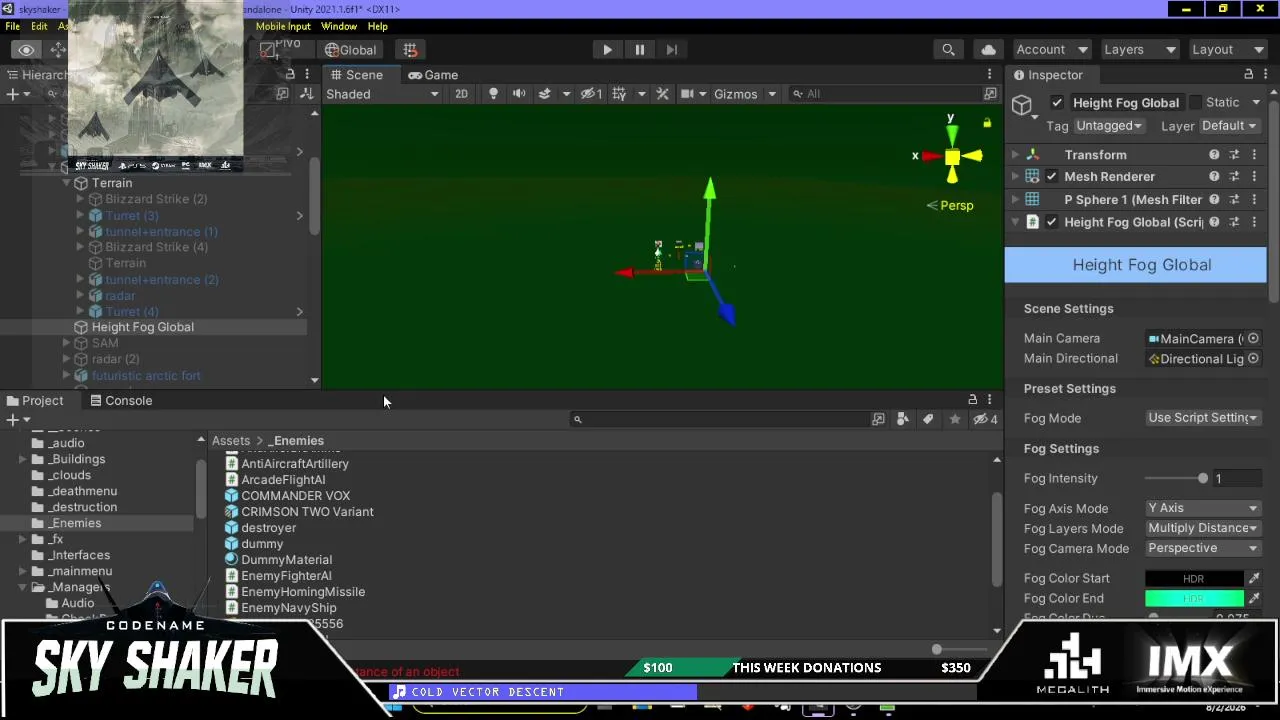Open the Layout dropdown
This screenshot has width=1280, height=720.
[1228, 50]
